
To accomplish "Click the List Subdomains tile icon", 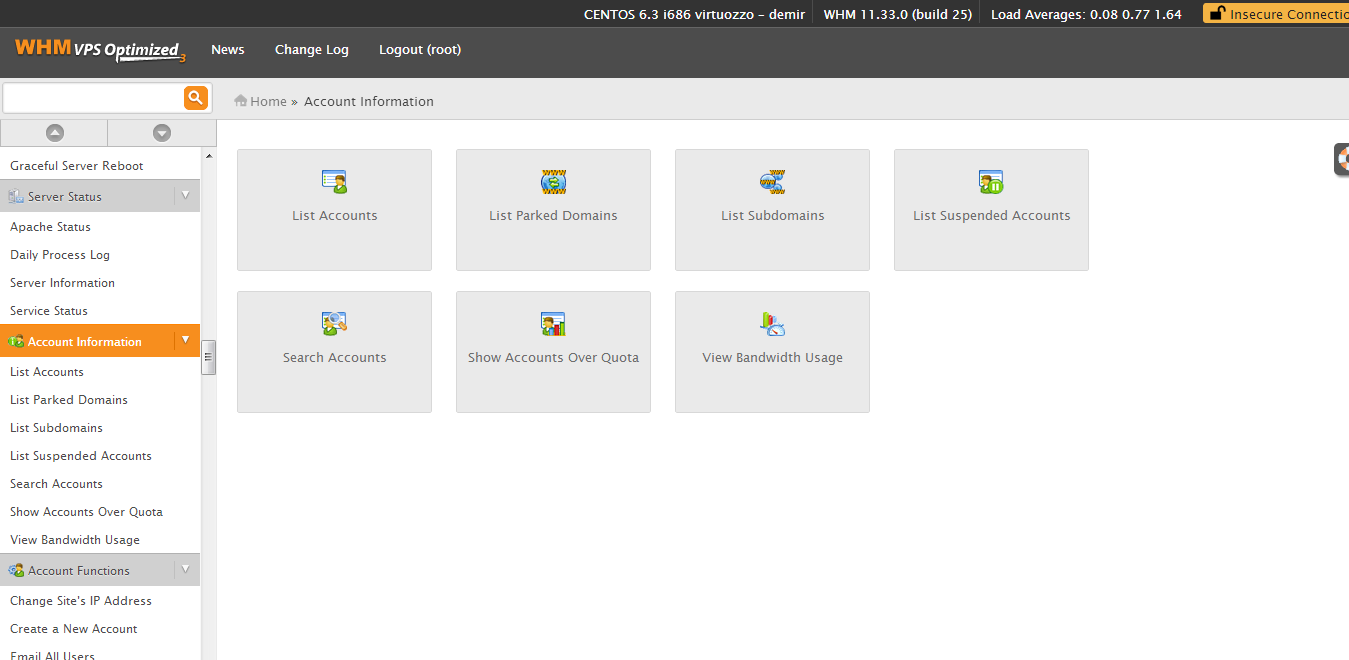I will (772, 182).
